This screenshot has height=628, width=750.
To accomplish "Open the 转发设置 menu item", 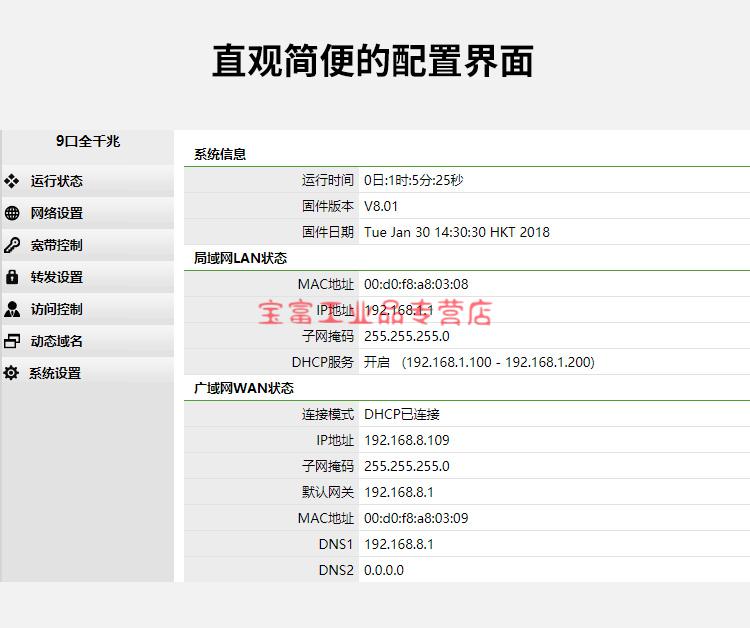I will [x=87, y=277].
